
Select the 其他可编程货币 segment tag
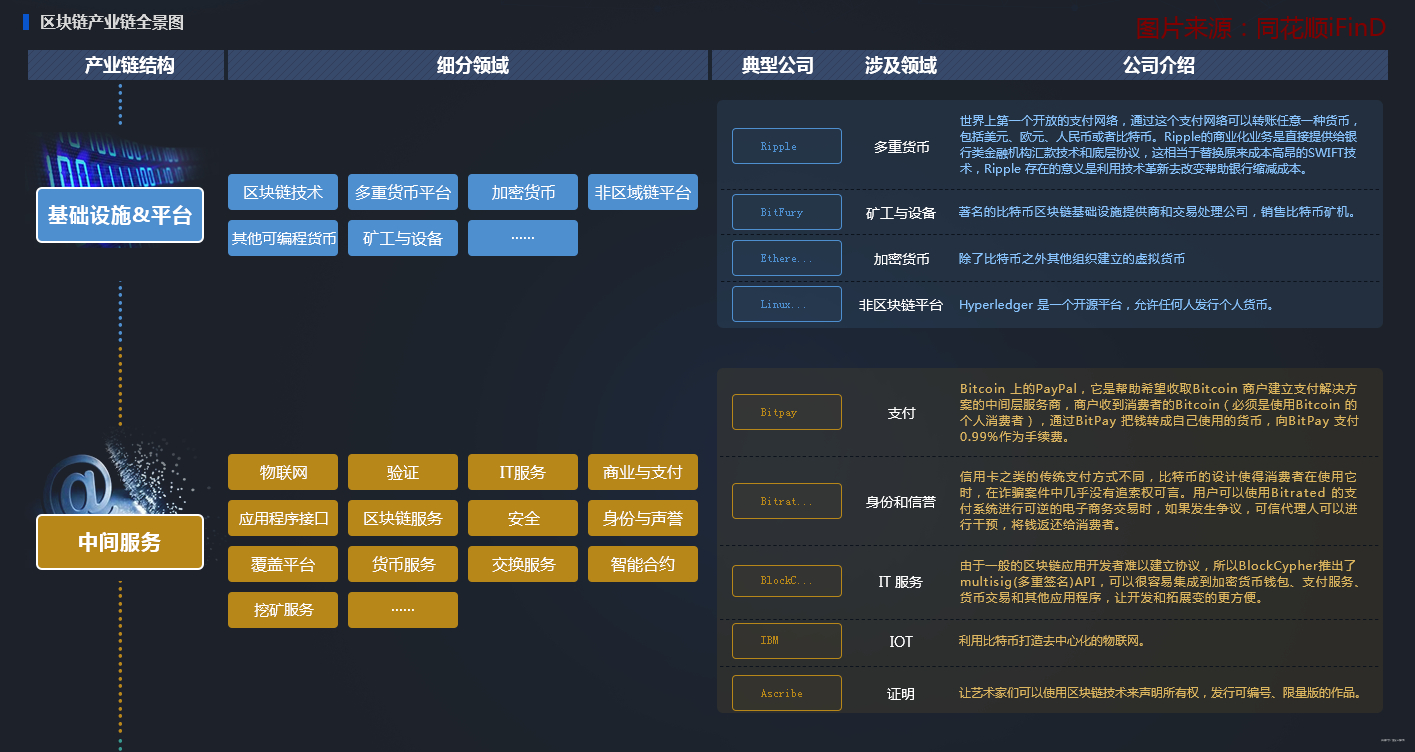point(283,238)
